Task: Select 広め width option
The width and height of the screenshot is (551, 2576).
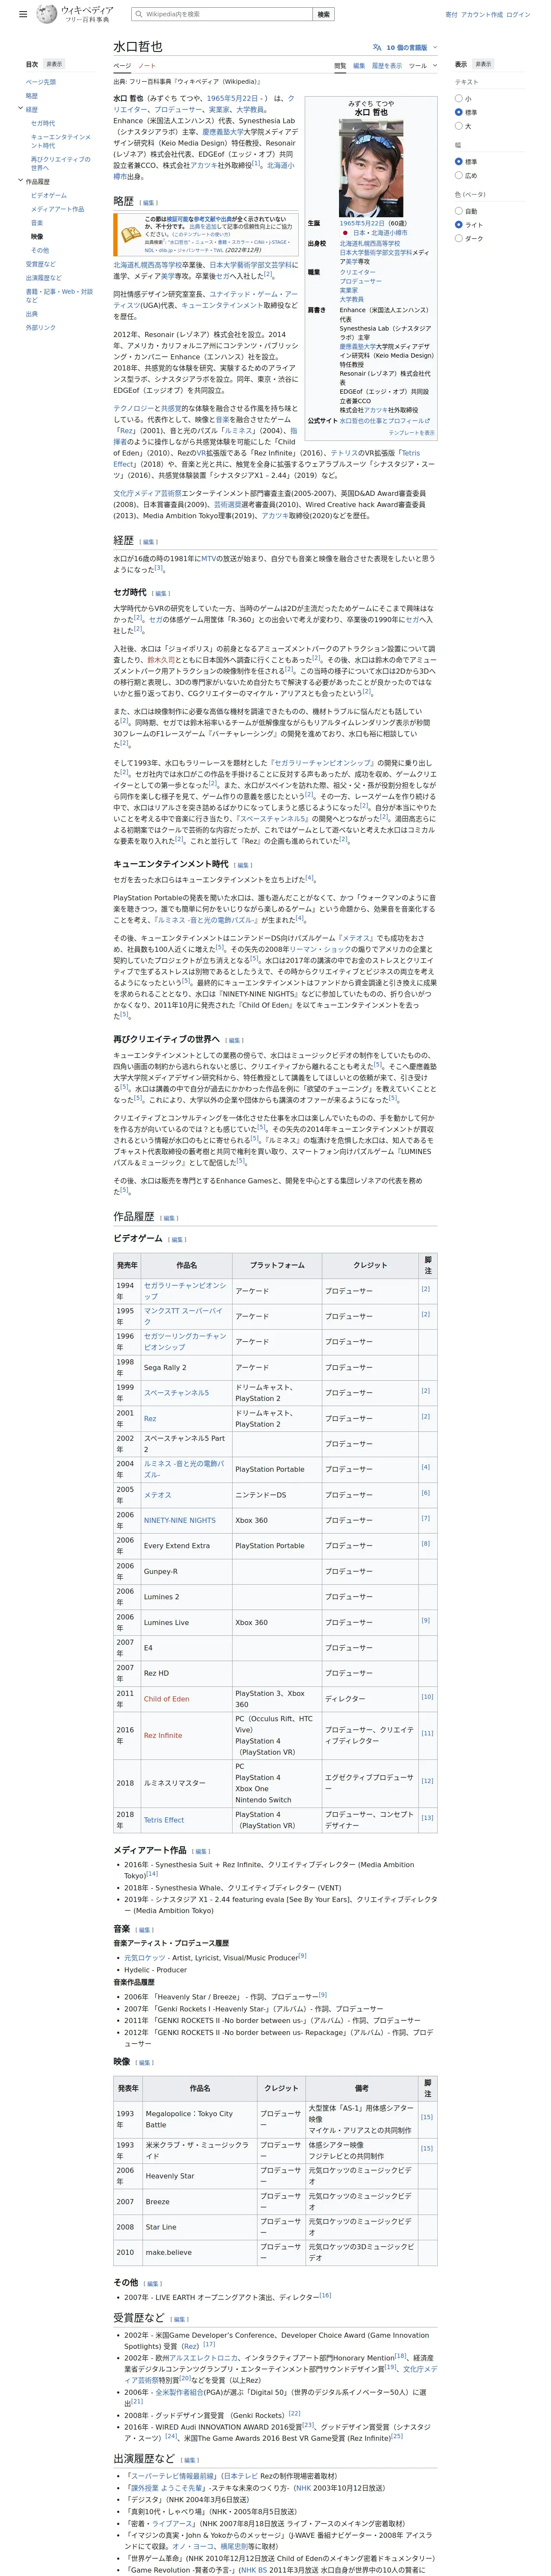Action: (459, 176)
